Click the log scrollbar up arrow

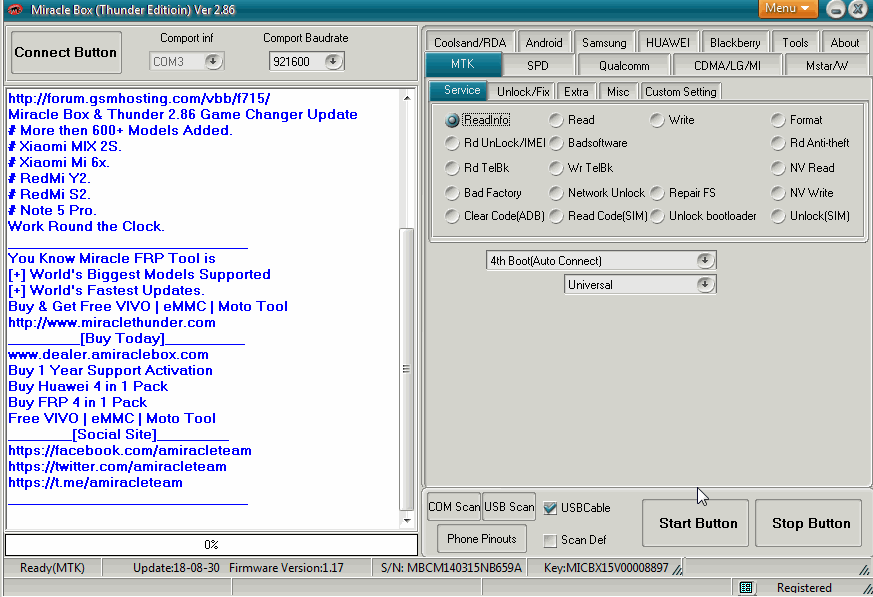coord(407,98)
